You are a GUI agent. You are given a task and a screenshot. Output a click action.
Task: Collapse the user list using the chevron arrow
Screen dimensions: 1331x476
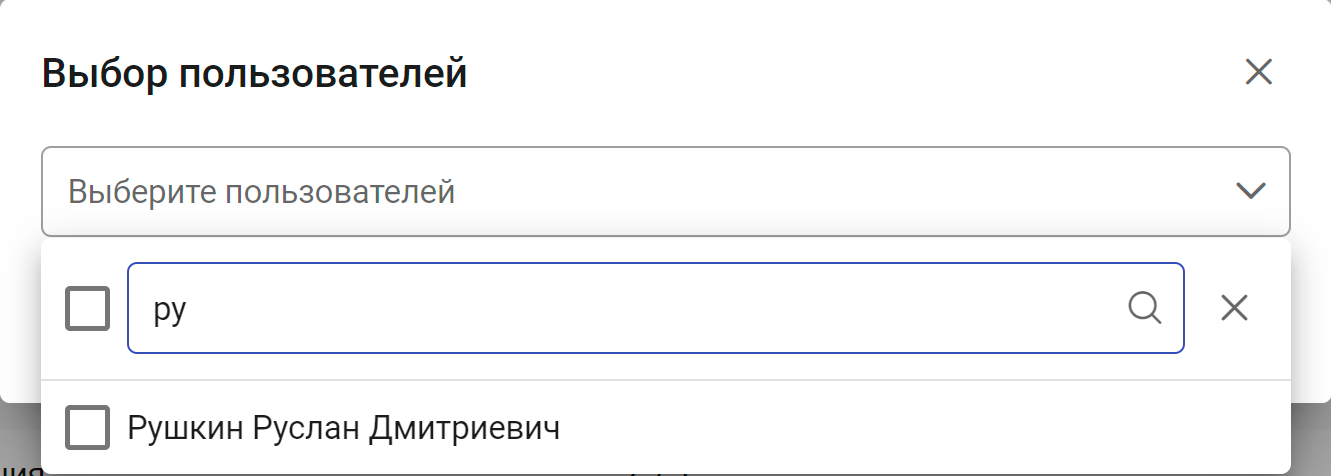[1251, 191]
